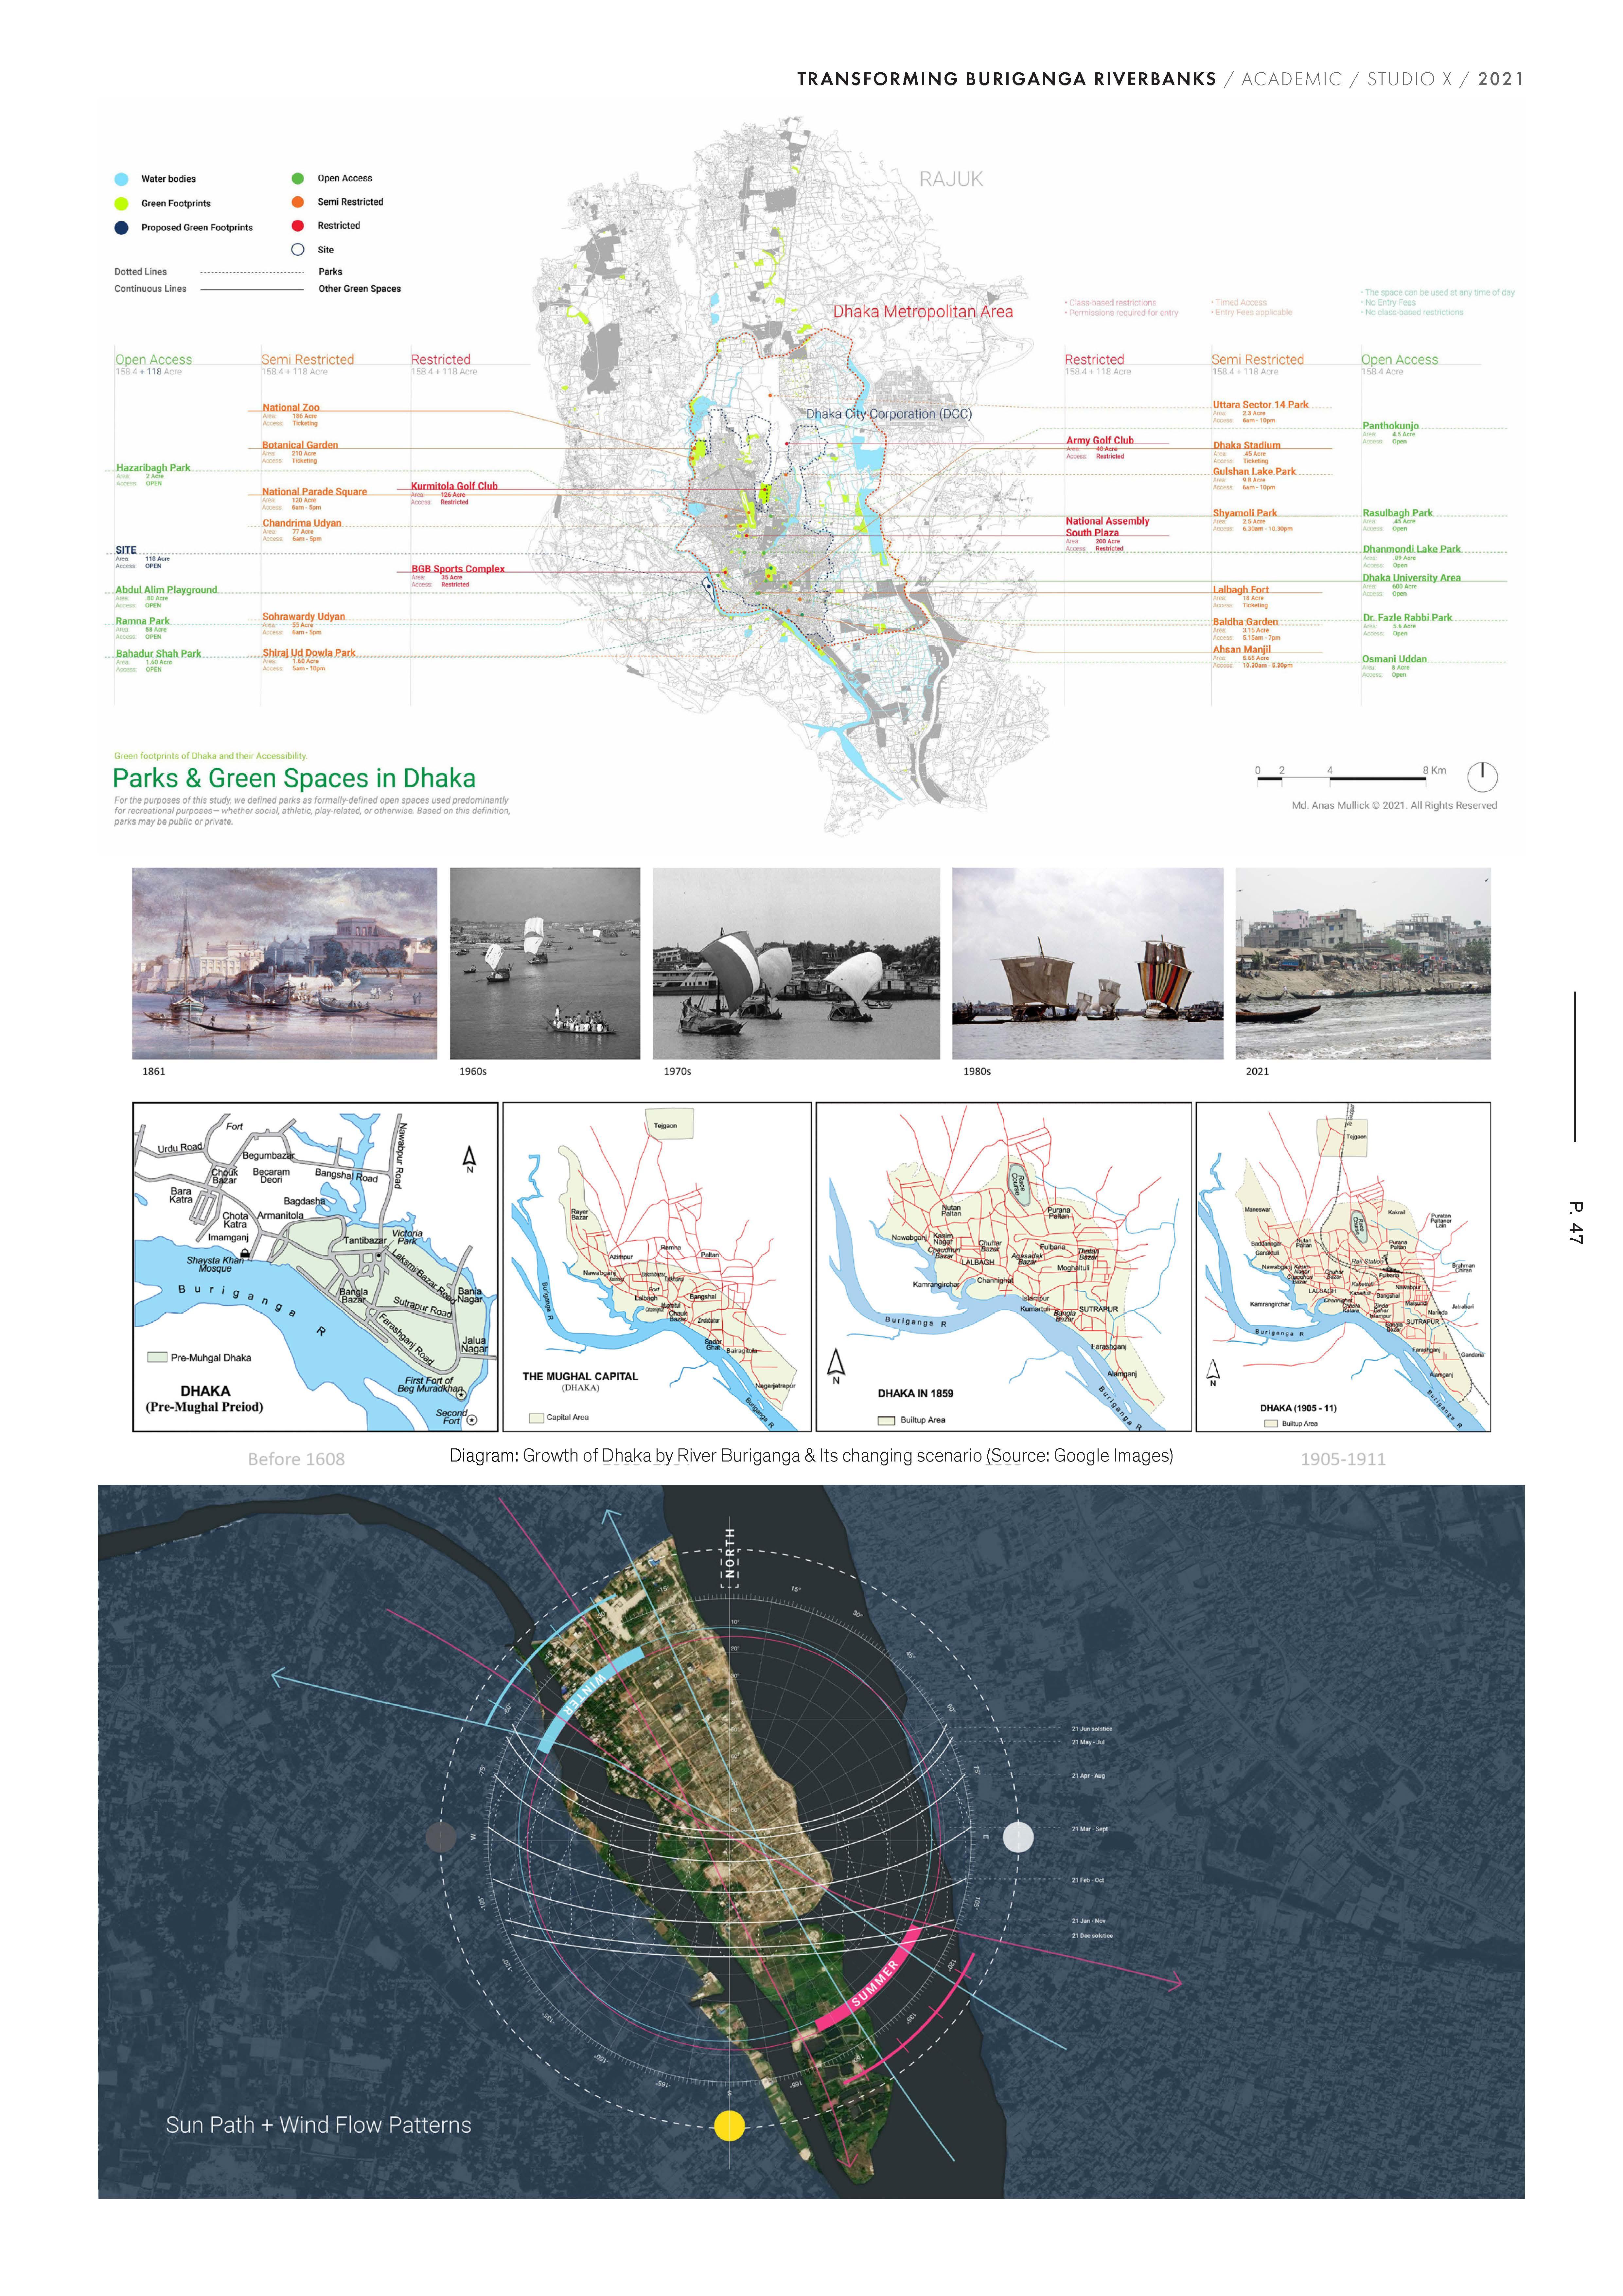Click the Ramna Park entry
Viewport: 1623px width, 2296px height.
click(x=143, y=621)
